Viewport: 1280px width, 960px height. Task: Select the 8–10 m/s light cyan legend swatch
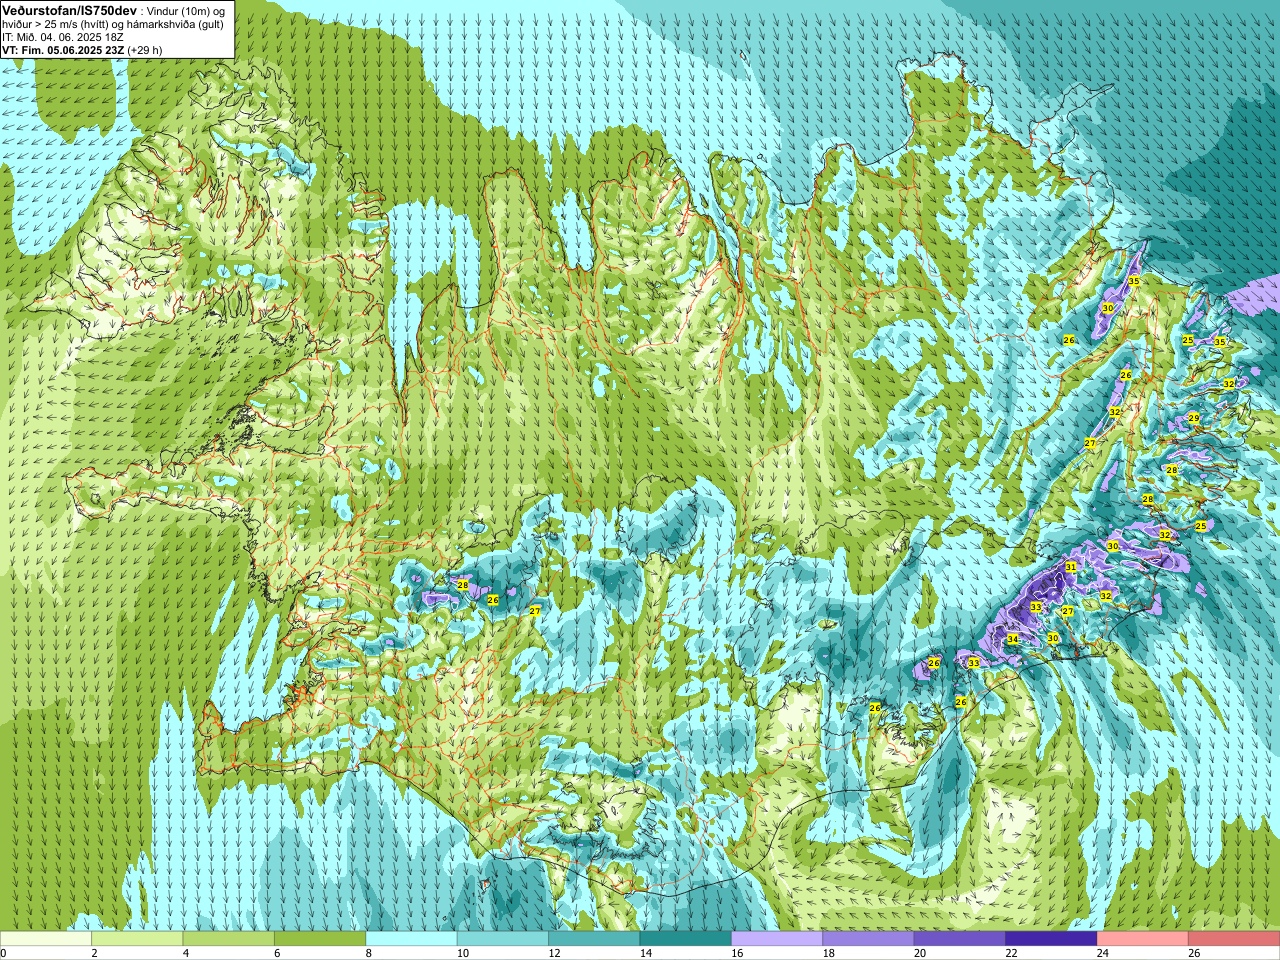coord(411,939)
